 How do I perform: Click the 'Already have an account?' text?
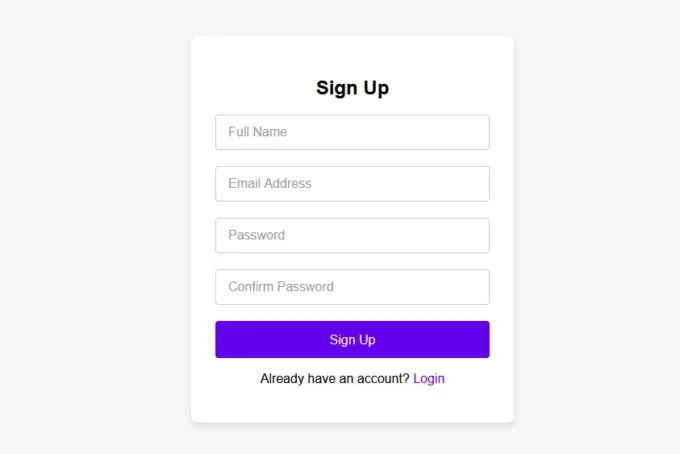(334, 379)
